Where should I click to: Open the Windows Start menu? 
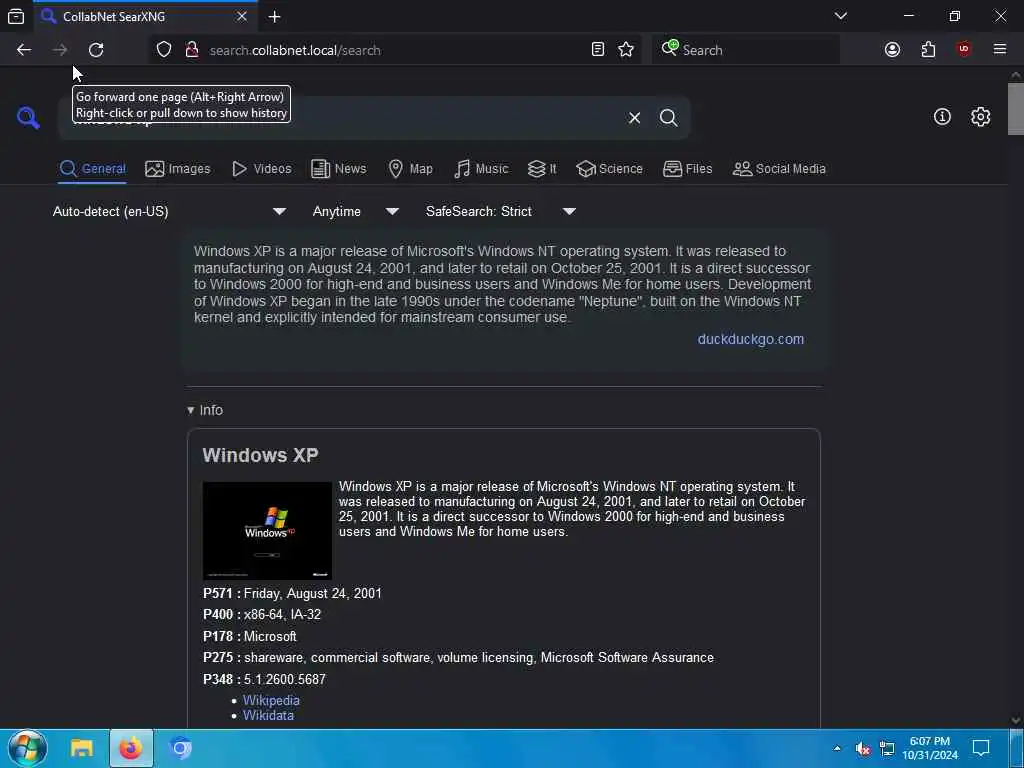pos(27,748)
